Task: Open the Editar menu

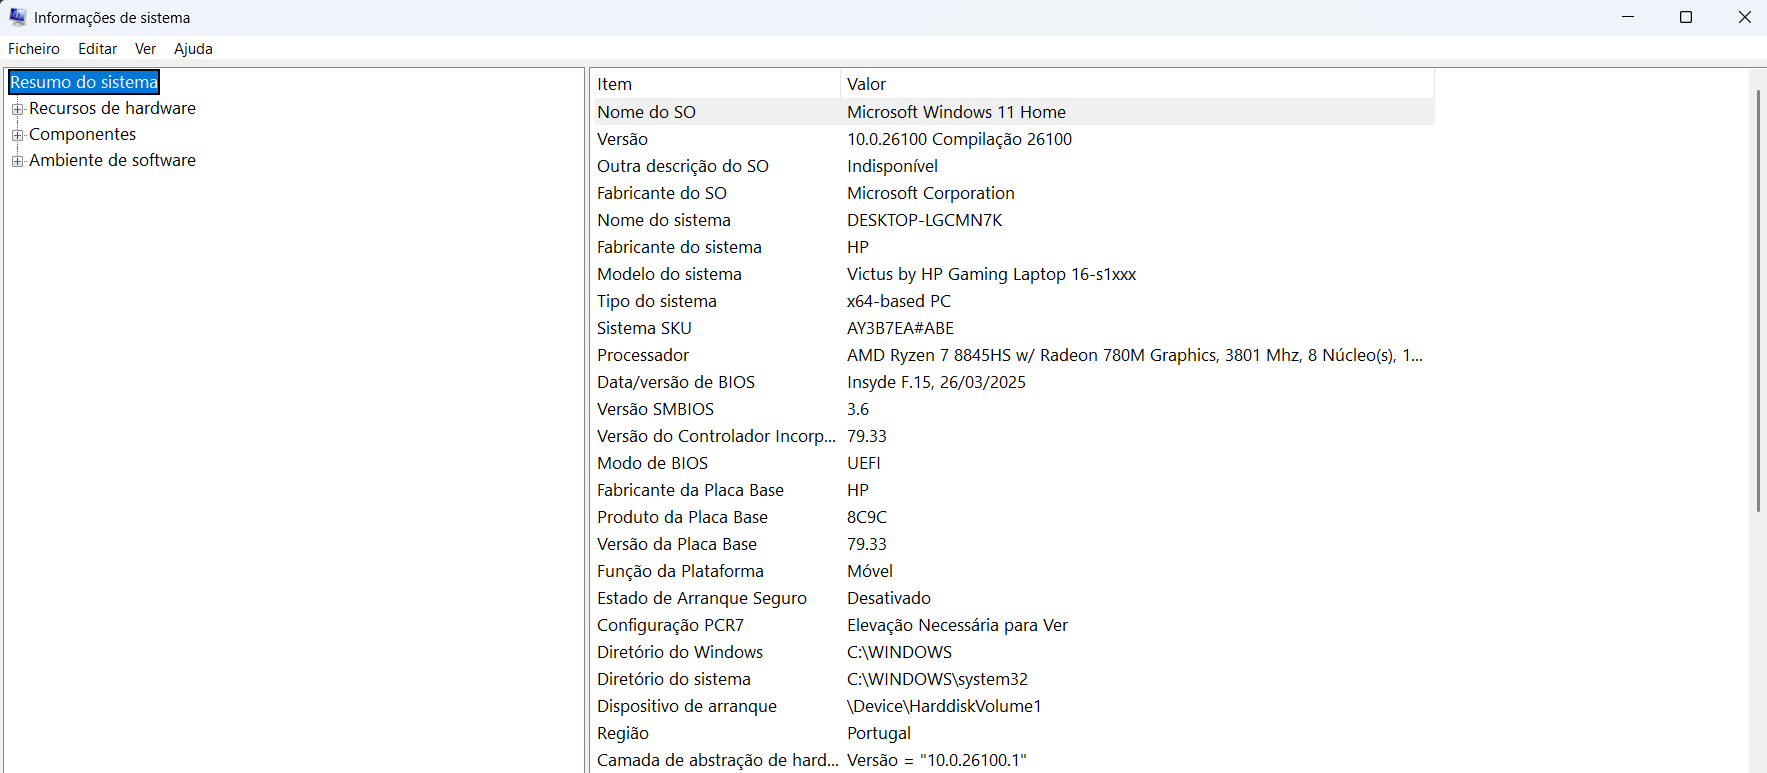Action: point(97,49)
